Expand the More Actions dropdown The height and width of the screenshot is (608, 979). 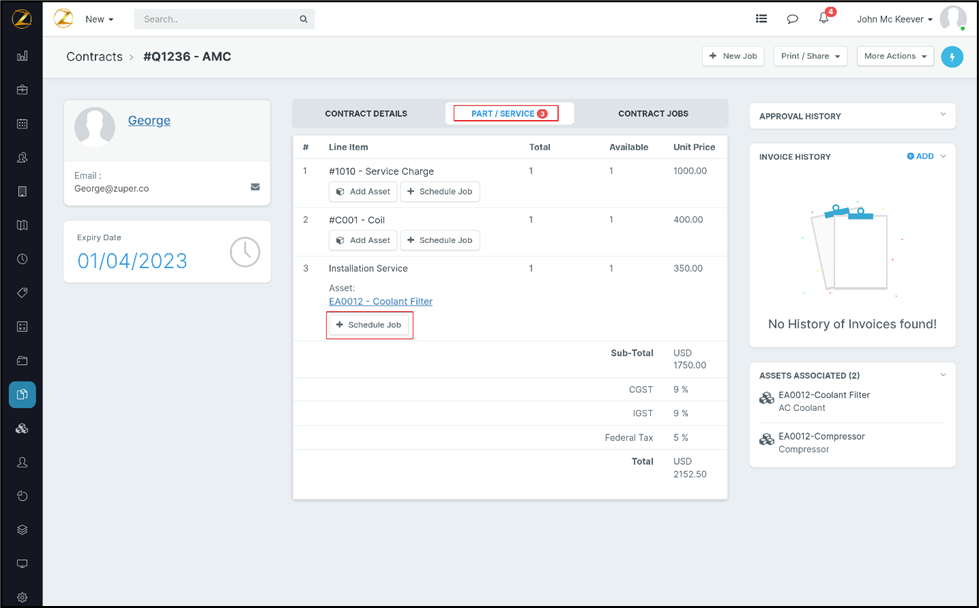(x=894, y=56)
